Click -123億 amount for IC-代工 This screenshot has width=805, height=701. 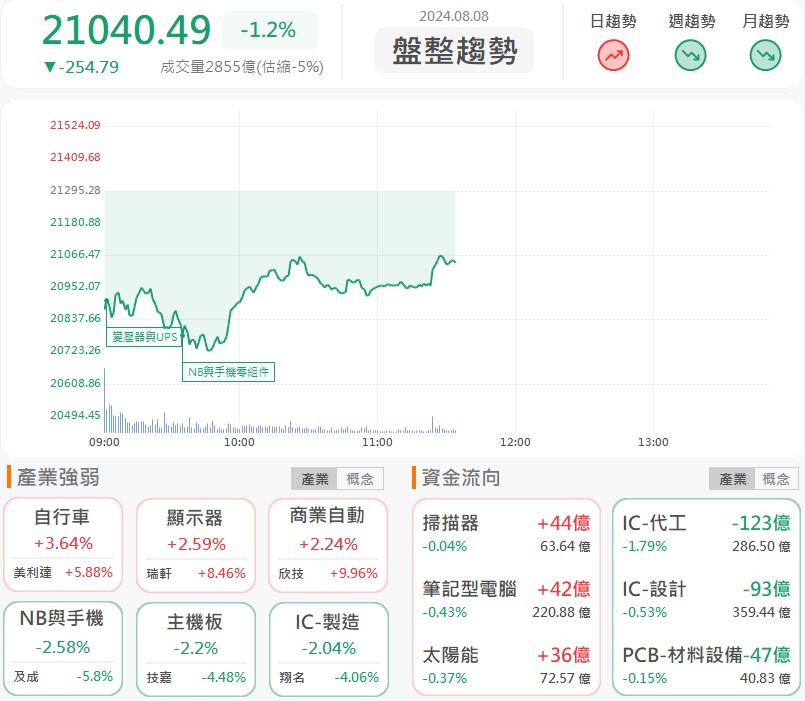761,523
